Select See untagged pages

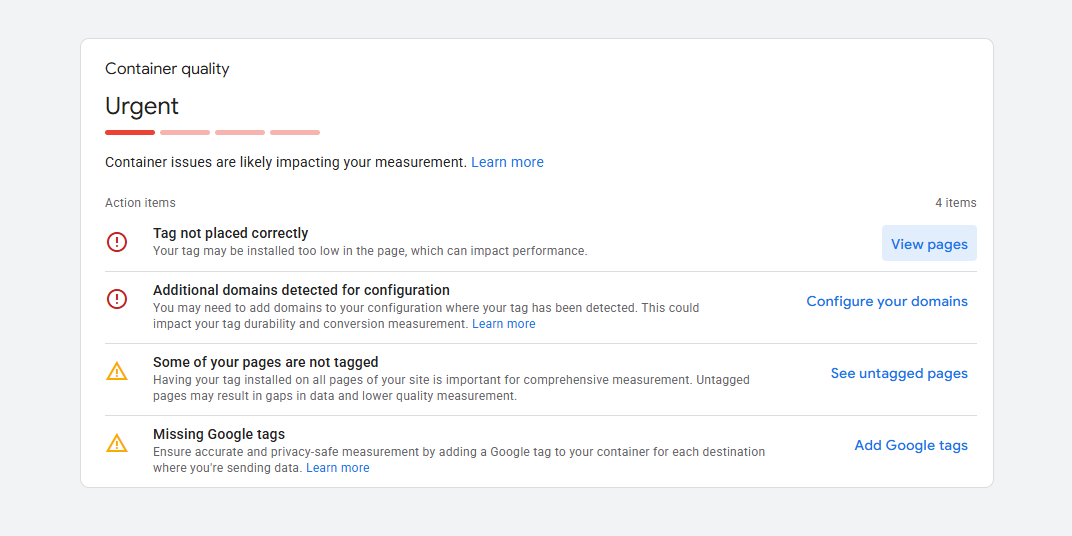[x=899, y=373]
